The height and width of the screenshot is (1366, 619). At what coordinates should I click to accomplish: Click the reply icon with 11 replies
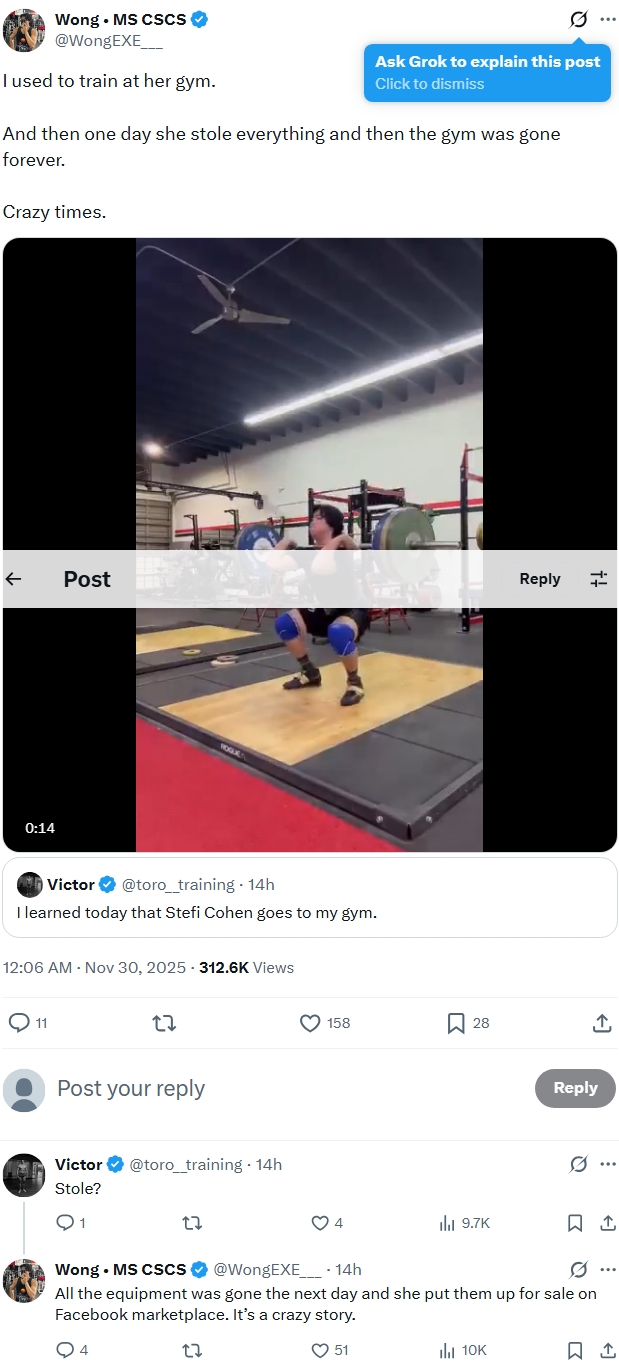click(19, 1023)
